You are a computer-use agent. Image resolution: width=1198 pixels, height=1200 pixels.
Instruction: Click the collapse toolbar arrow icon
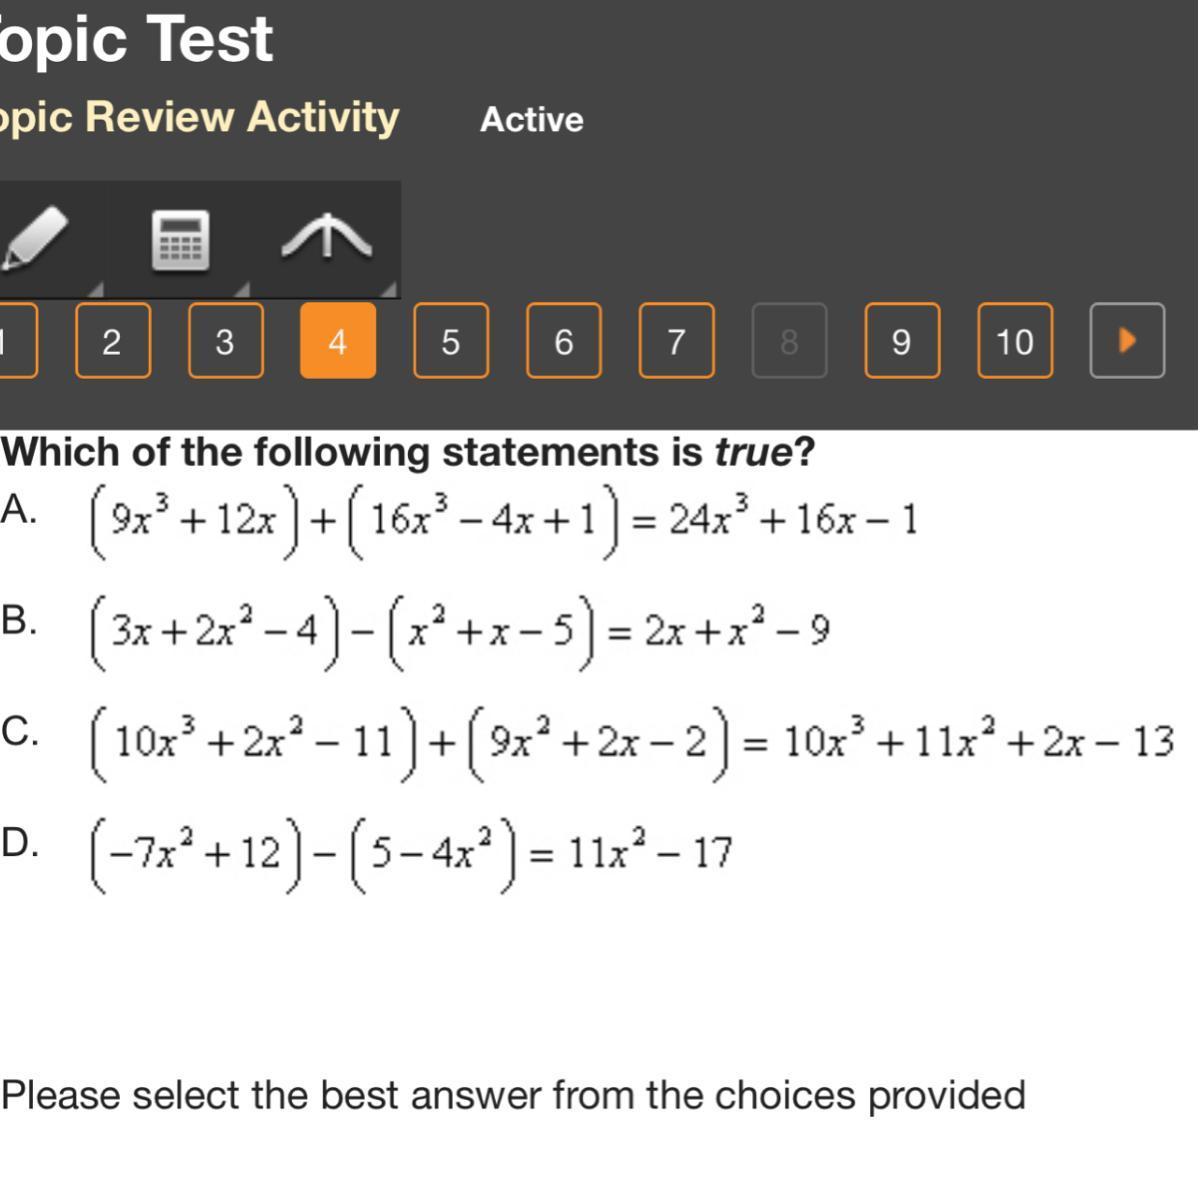pyautogui.click(x=326, y=240)
